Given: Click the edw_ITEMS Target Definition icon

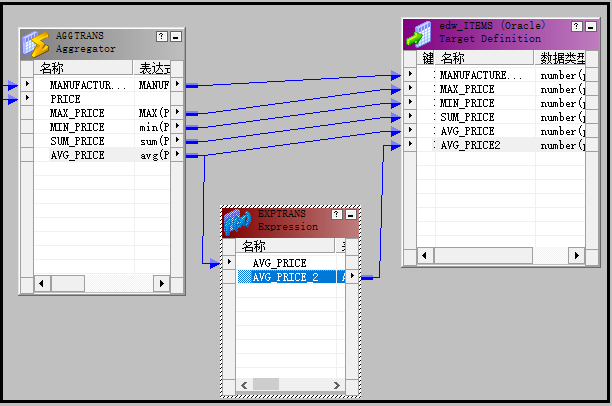Looking at the screenshot, I should tap(419, 34).
